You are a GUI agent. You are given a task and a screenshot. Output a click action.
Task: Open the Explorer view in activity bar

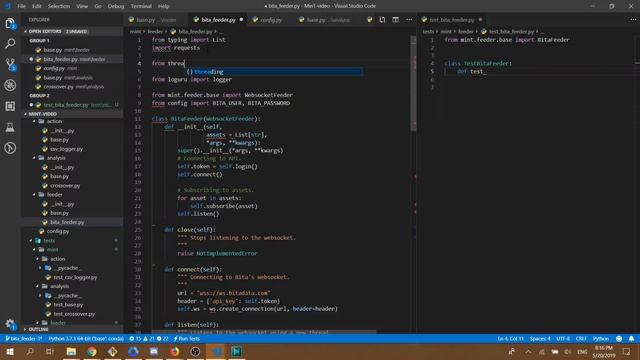[x=10, y=24]
